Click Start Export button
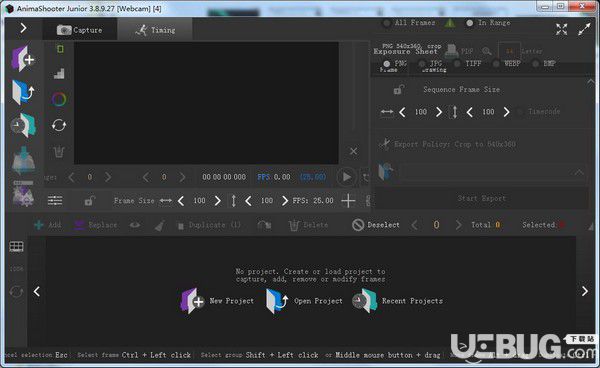The width and height of the screenshot is (600, 368). click(481, 198)
